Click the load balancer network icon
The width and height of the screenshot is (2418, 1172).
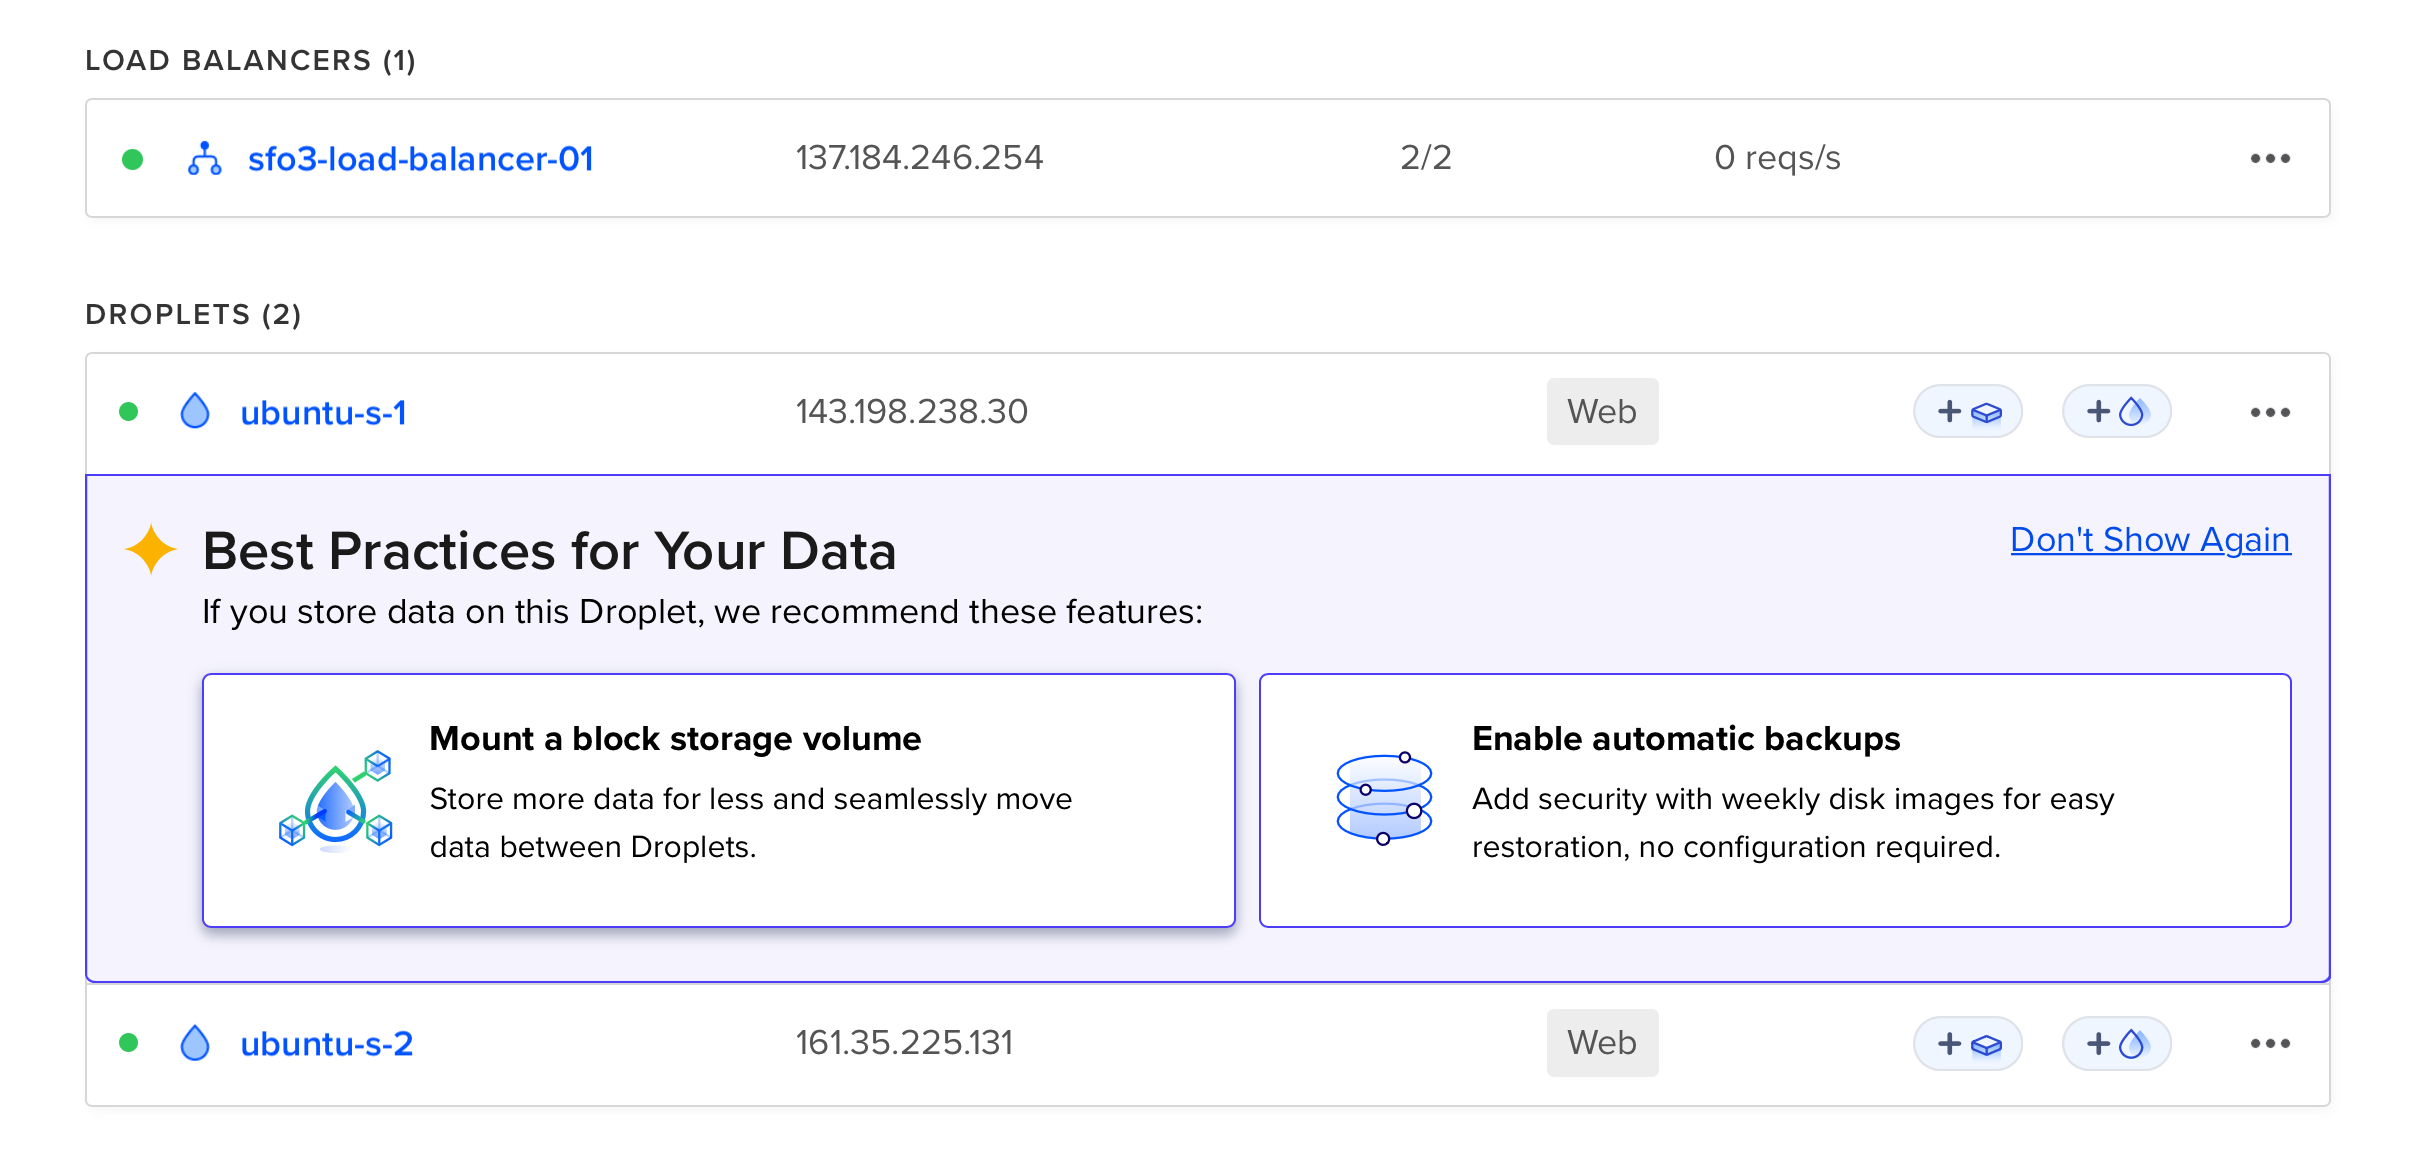pyautogui.click(x=204, y=158)
